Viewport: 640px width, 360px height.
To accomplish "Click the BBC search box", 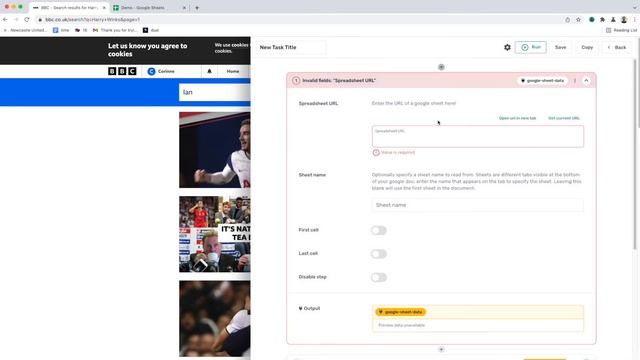I will pyautogui.click(x=215, y=92).
